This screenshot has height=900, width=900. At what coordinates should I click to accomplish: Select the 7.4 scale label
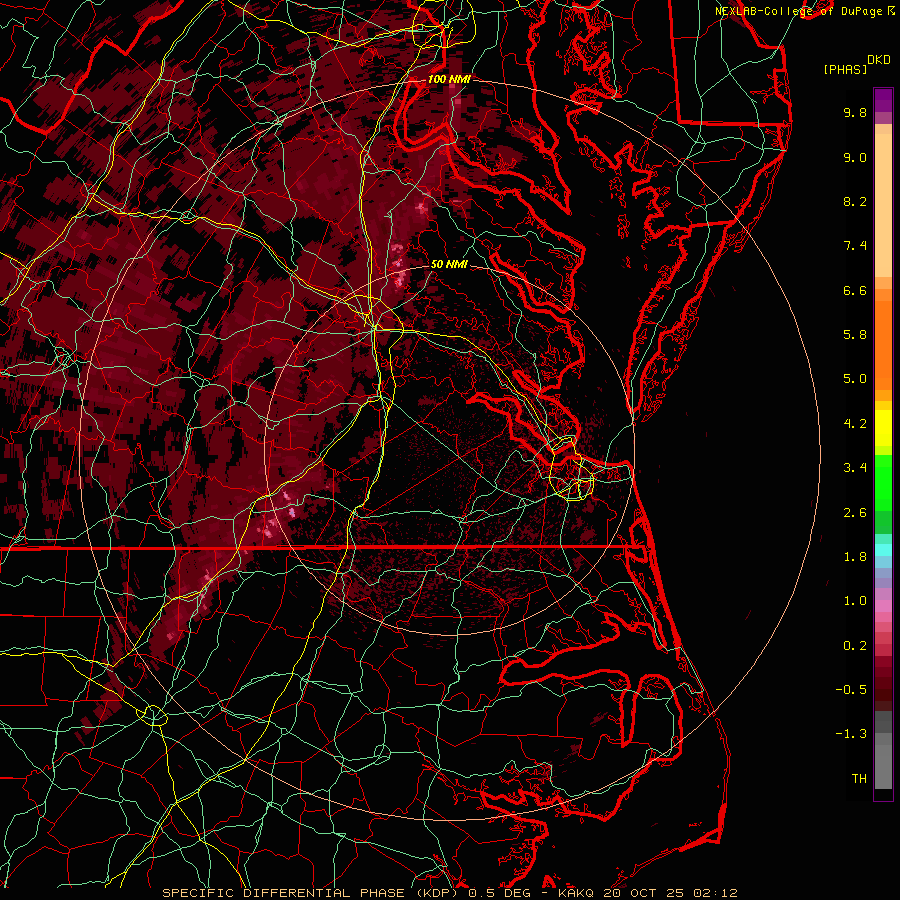coord(855,246)
